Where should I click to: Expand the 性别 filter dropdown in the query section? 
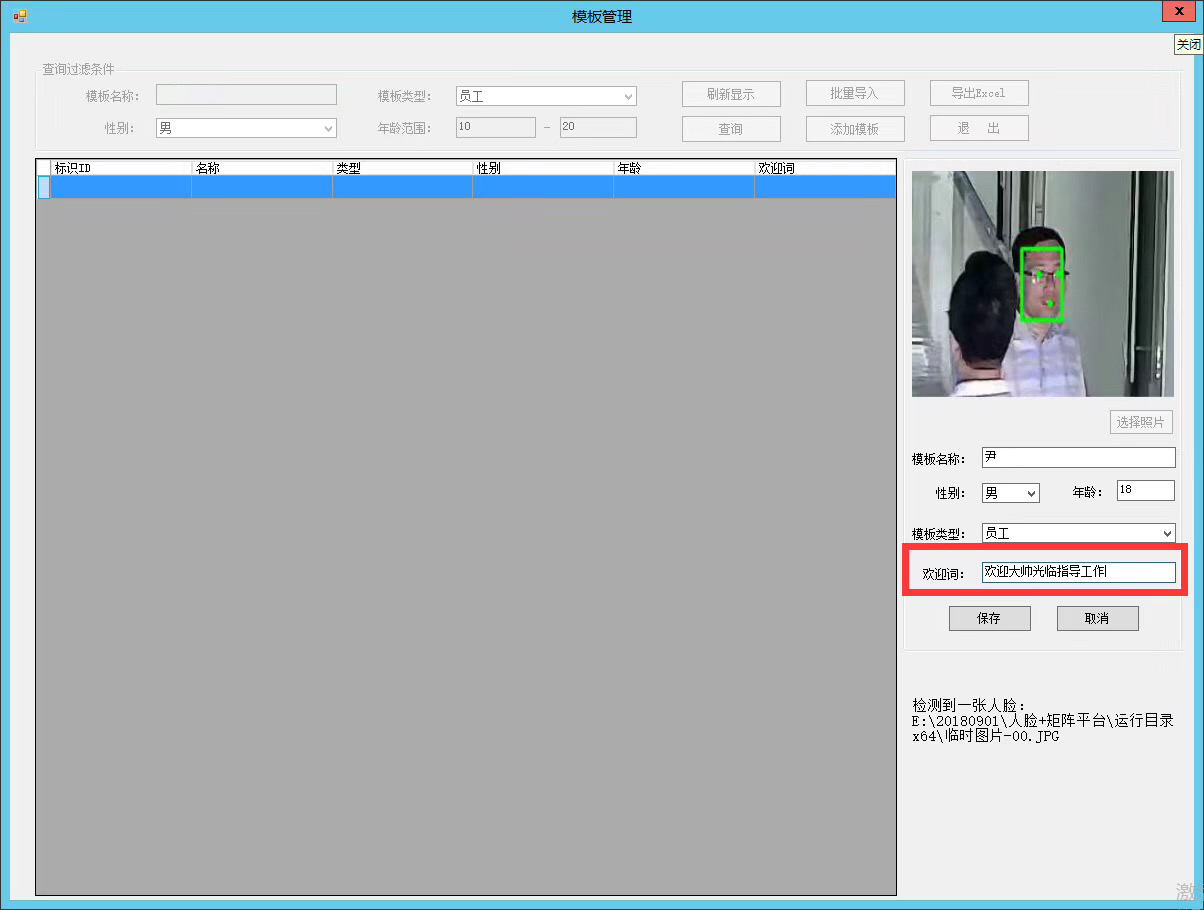[x=246, y=128]
